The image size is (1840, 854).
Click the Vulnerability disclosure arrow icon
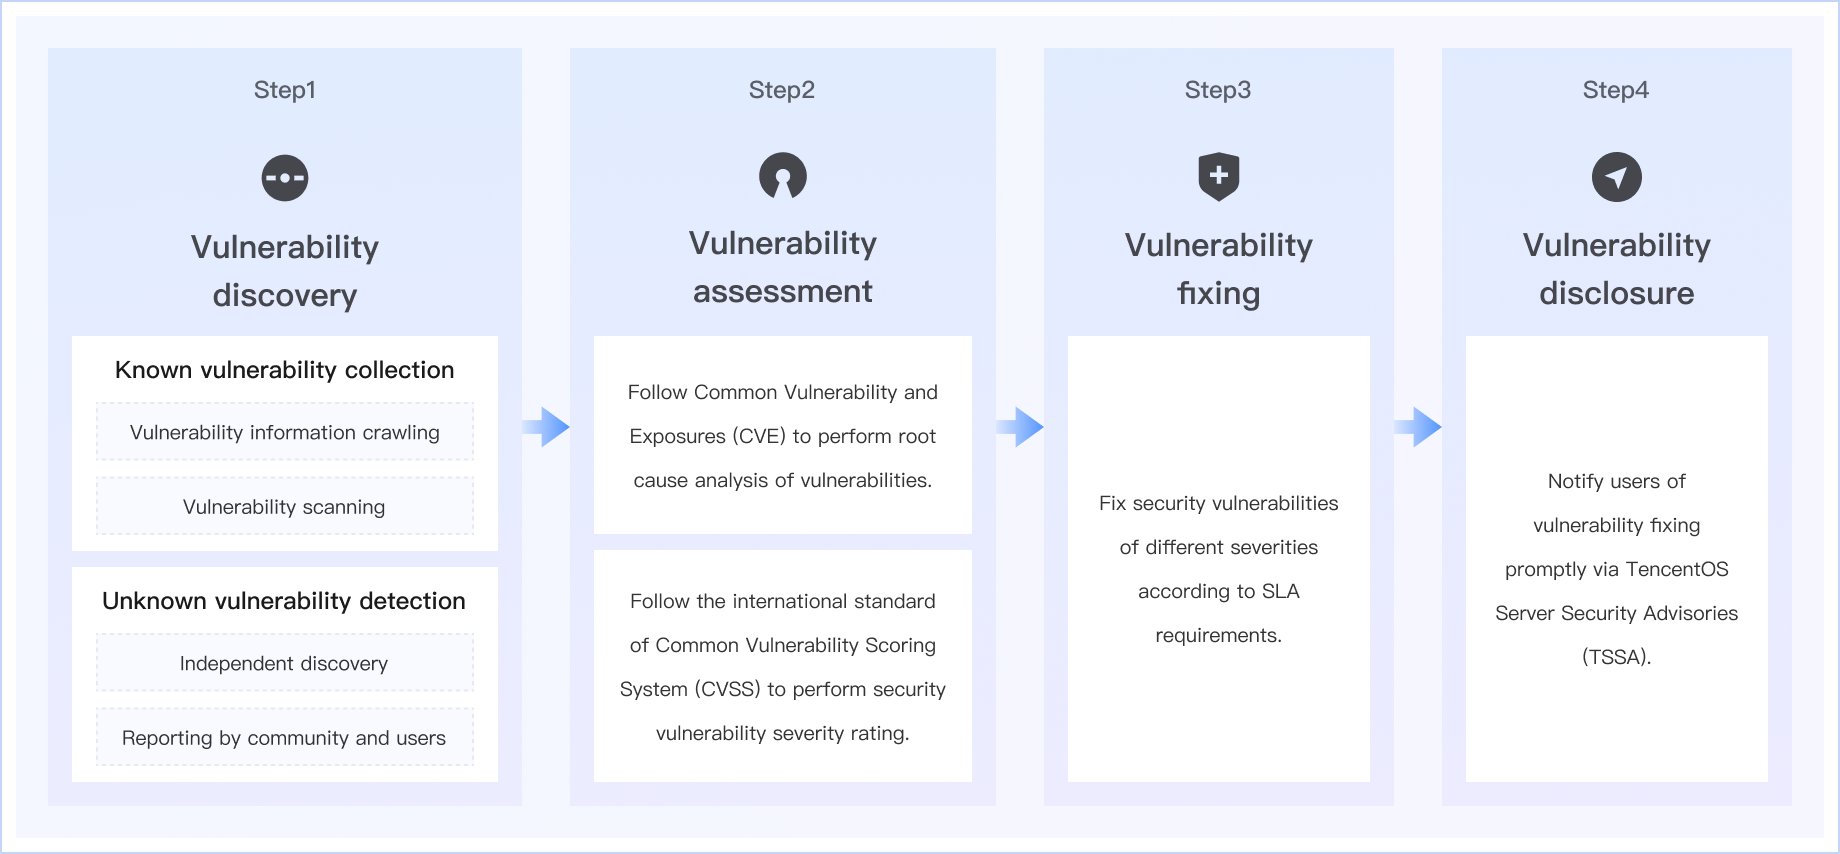[1616, 177]
